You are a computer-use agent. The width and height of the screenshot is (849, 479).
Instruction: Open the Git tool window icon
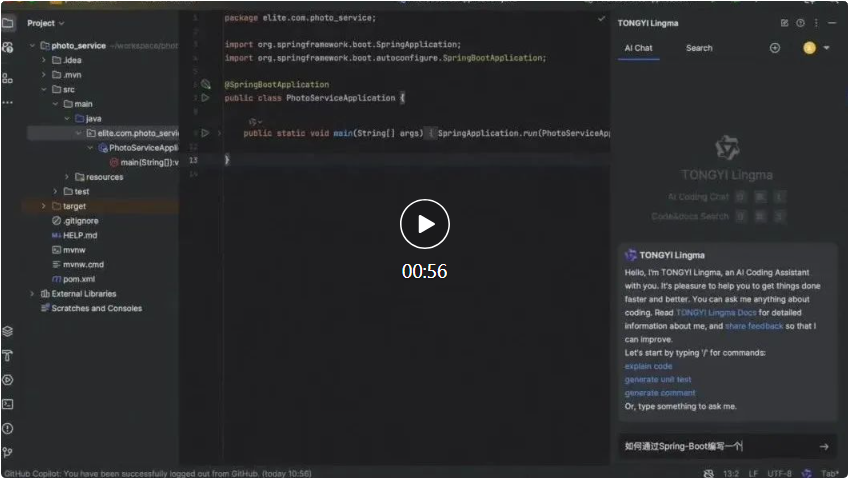pos(8,452)
